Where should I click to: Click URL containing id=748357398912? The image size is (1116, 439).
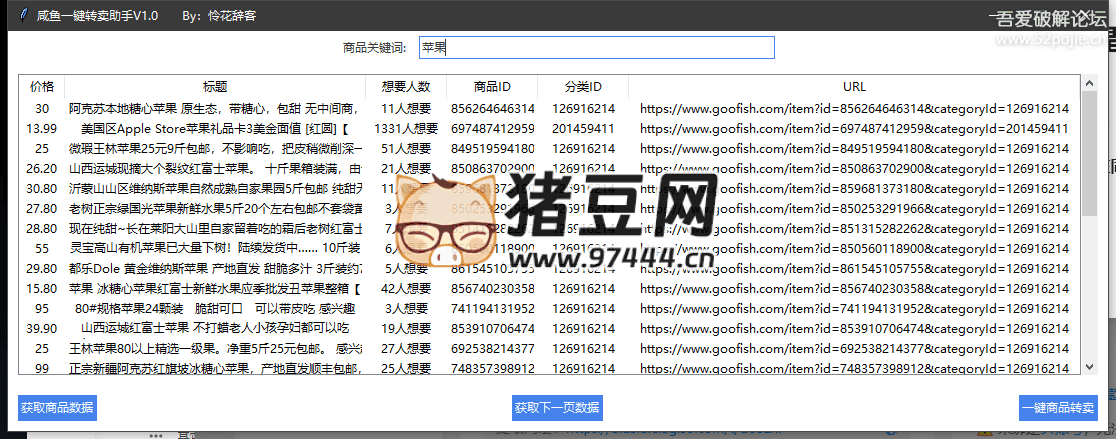pos(854,368)
